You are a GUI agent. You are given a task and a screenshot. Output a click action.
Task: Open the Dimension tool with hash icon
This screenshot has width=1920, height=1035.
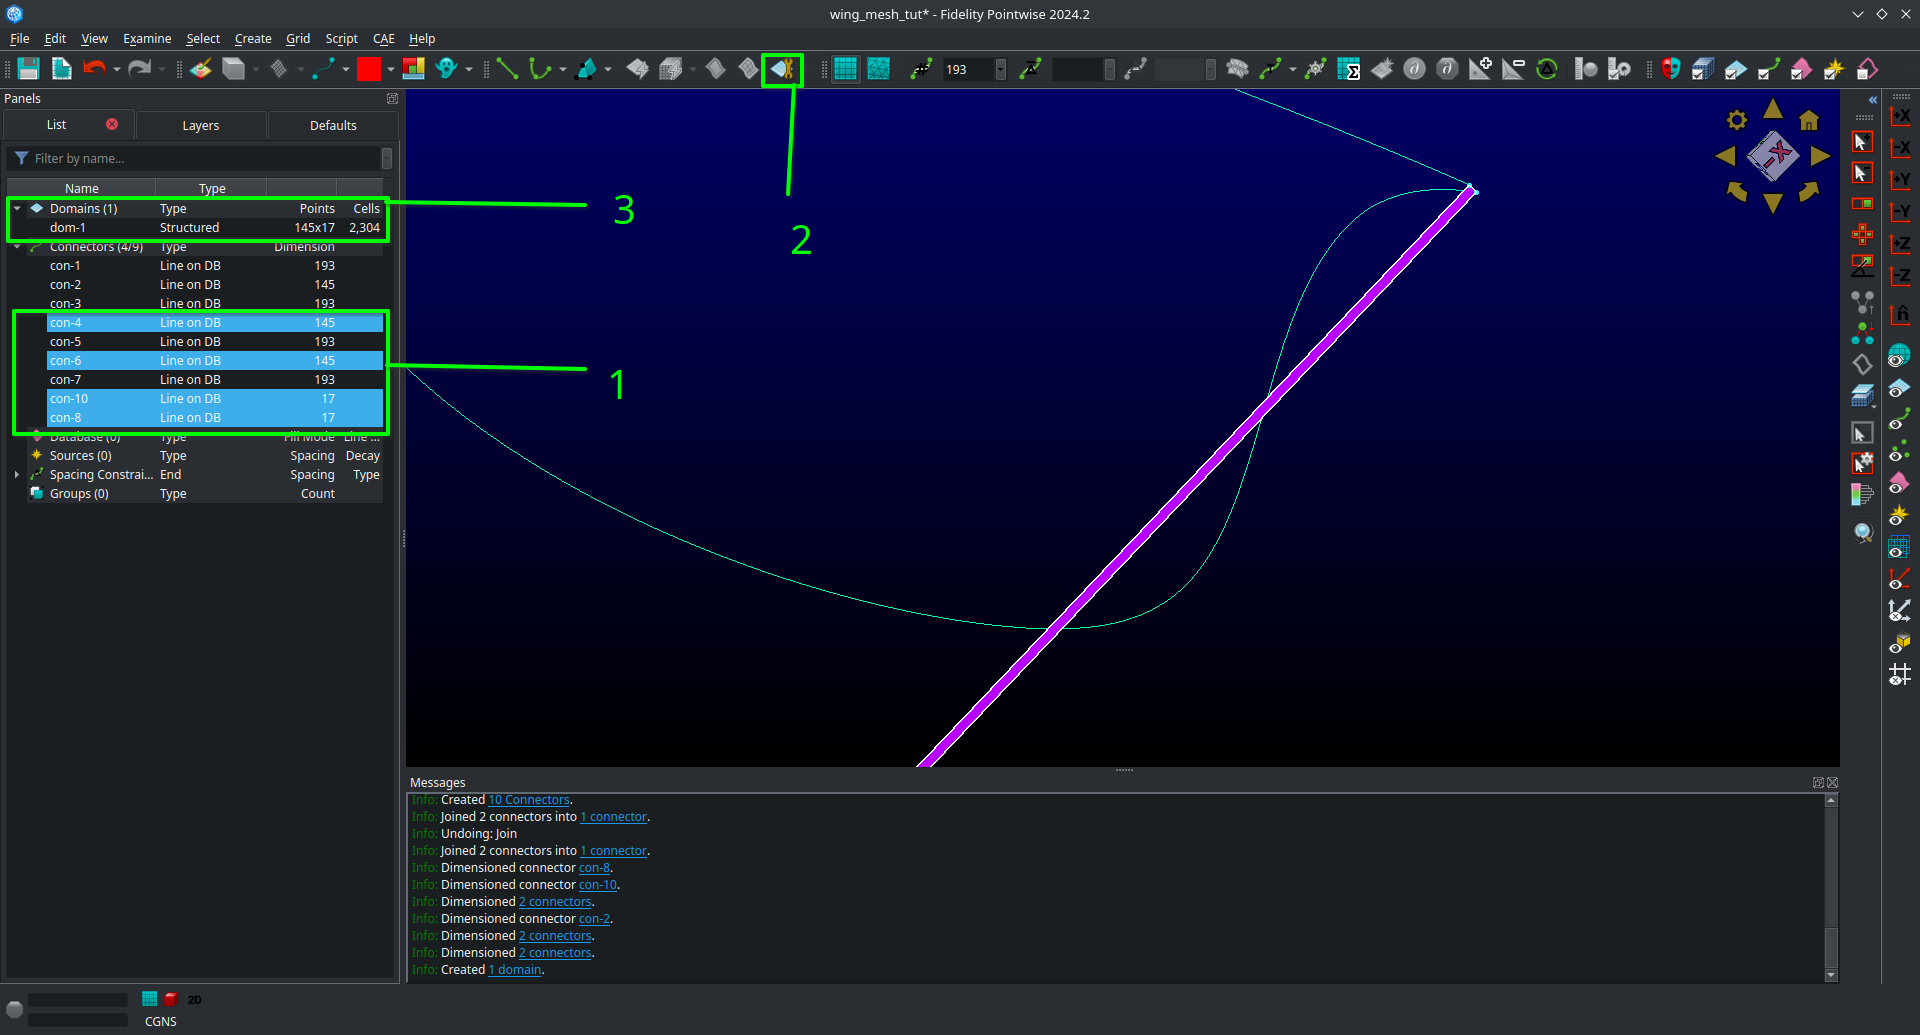point(921,69)
